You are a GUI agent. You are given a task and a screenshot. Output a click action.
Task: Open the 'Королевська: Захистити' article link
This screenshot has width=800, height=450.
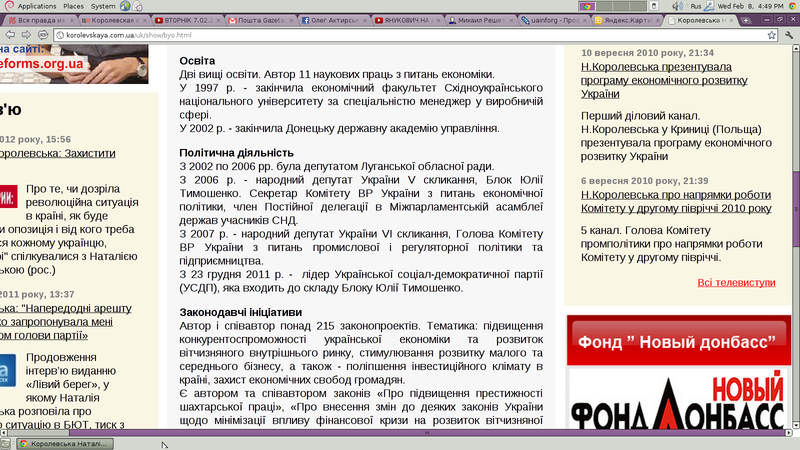pos(58,153)
